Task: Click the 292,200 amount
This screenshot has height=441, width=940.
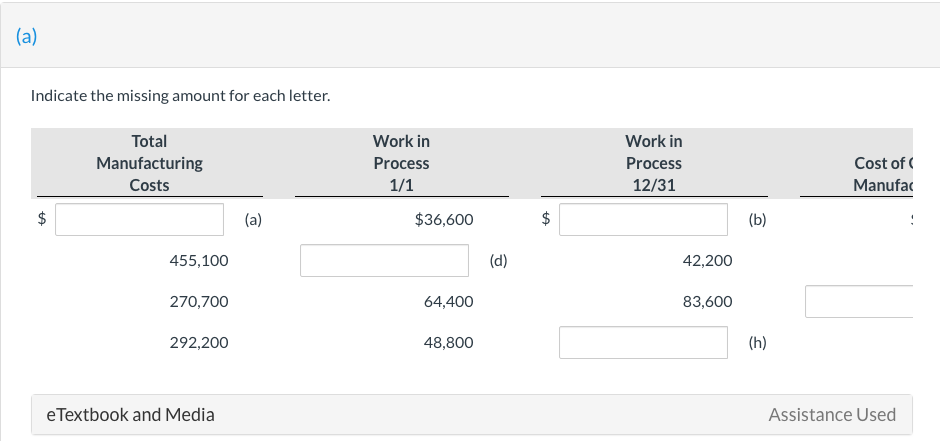Action: point(200,343)
